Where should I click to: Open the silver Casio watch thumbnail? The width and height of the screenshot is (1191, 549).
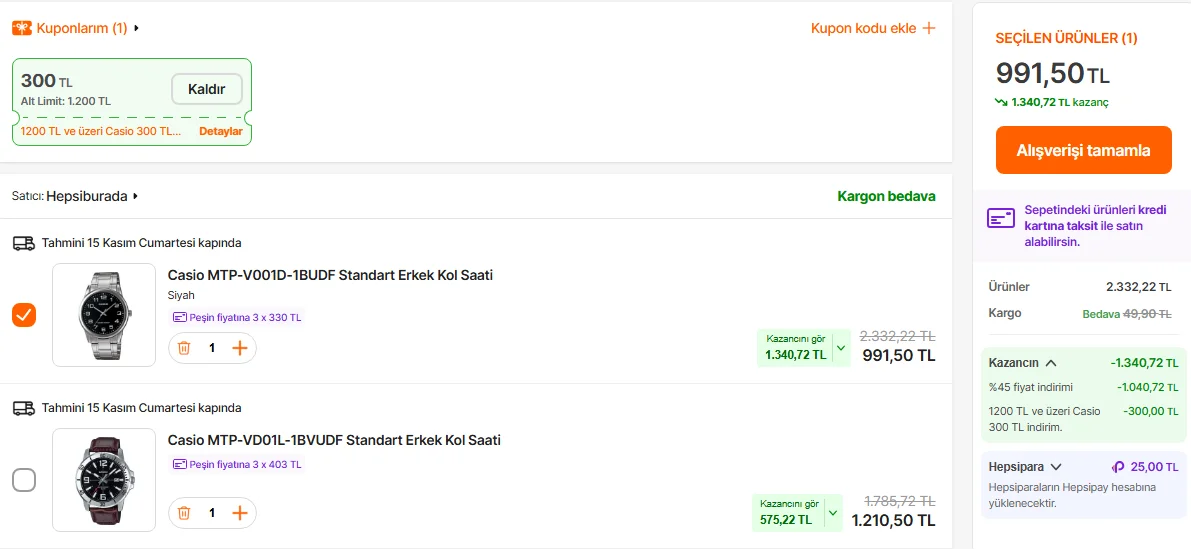click(x=104, y=315)
